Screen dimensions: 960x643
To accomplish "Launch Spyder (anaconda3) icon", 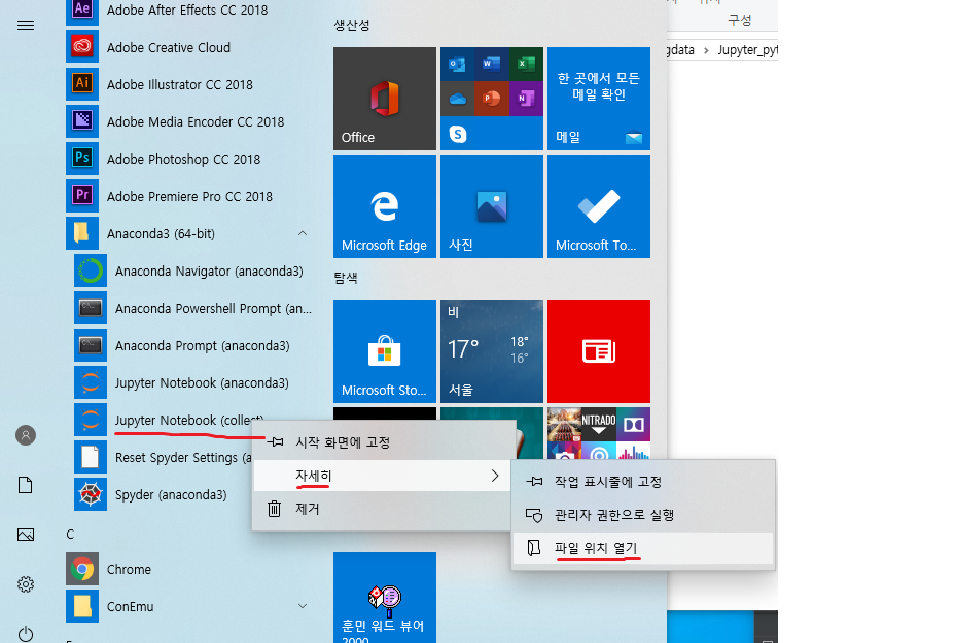I will click(x=91, y=495).
